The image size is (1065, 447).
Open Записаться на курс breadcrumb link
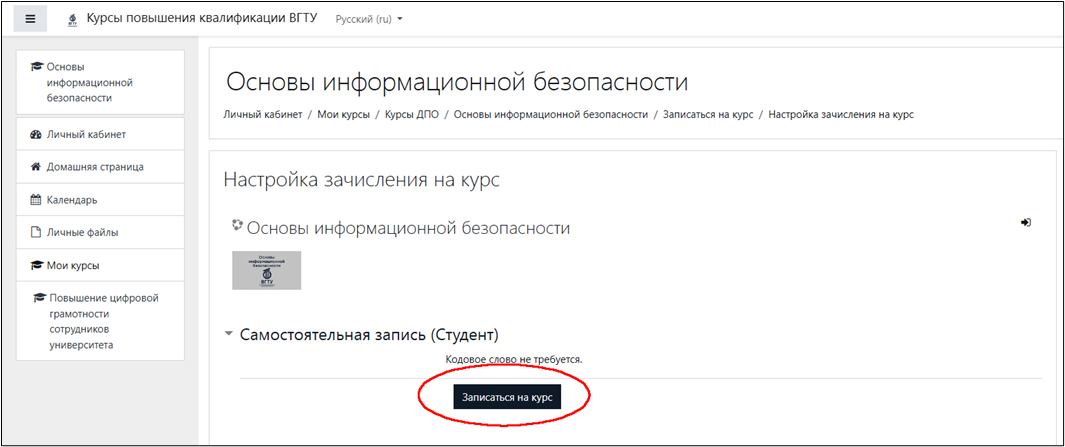(708, 115)
